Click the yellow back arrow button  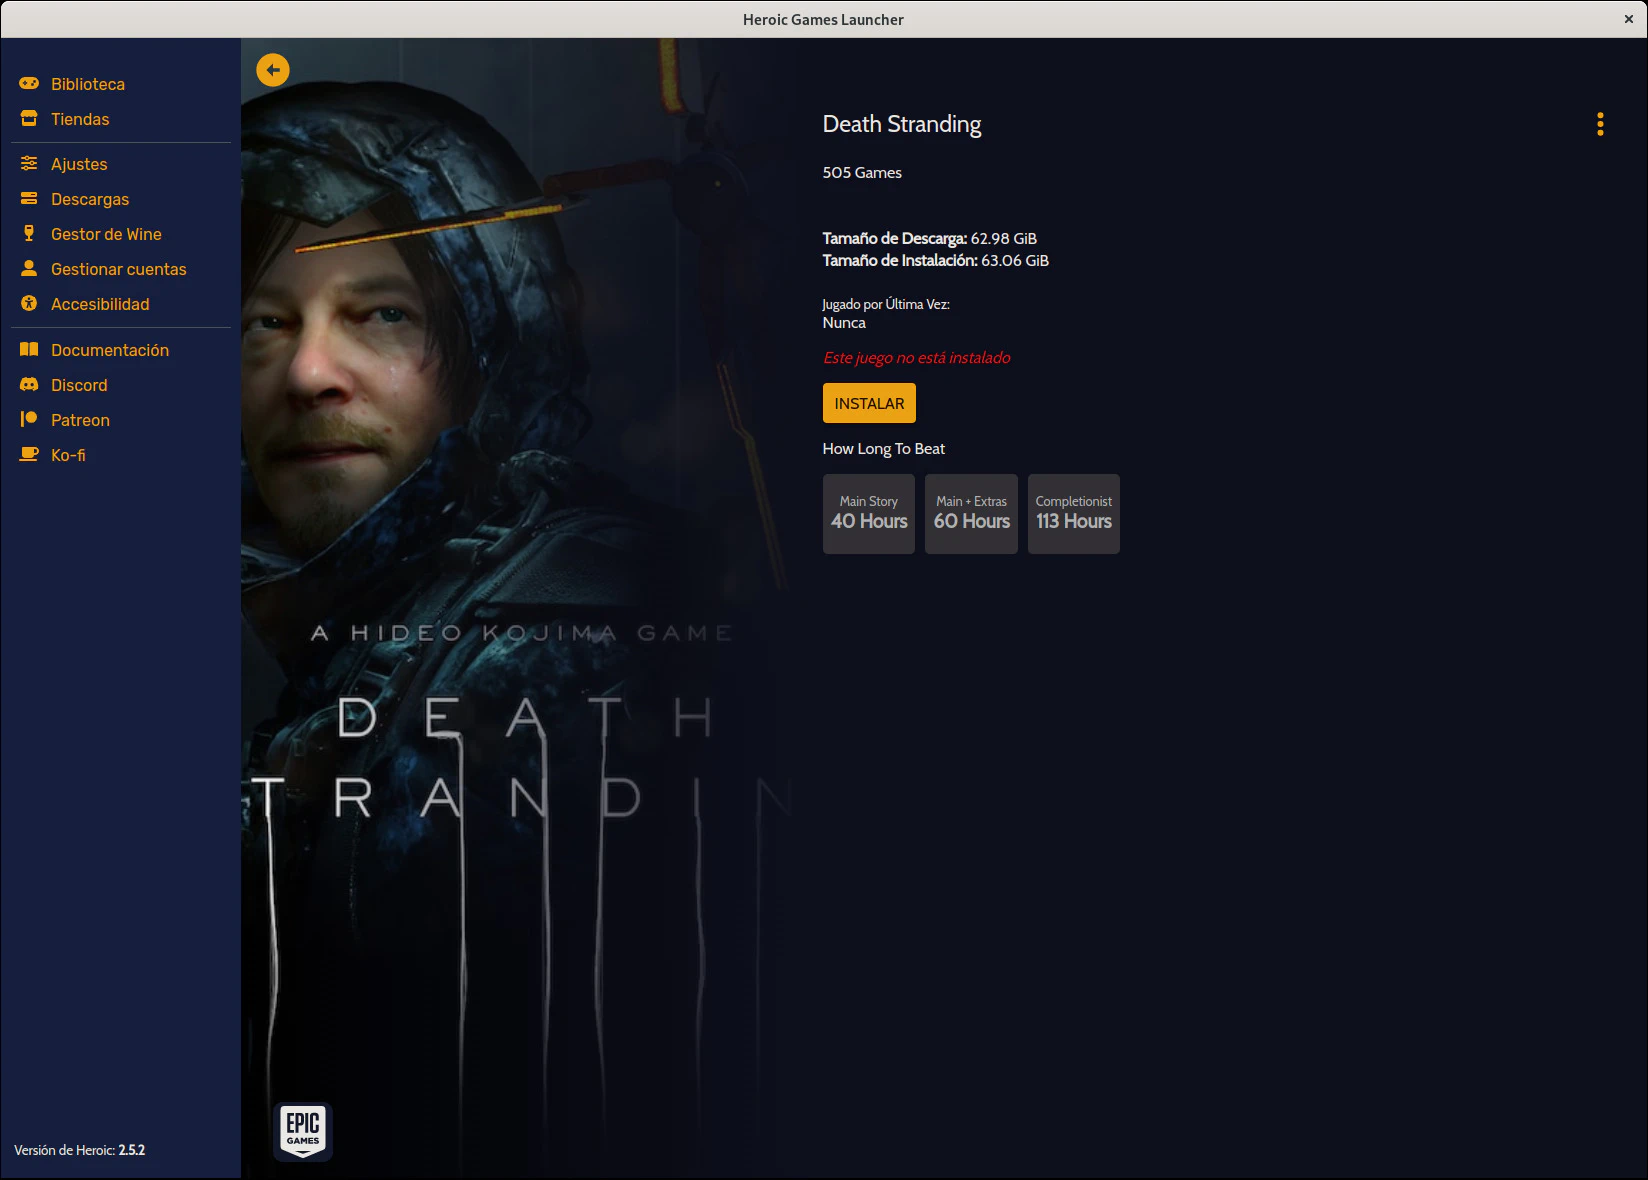point(273,70)
